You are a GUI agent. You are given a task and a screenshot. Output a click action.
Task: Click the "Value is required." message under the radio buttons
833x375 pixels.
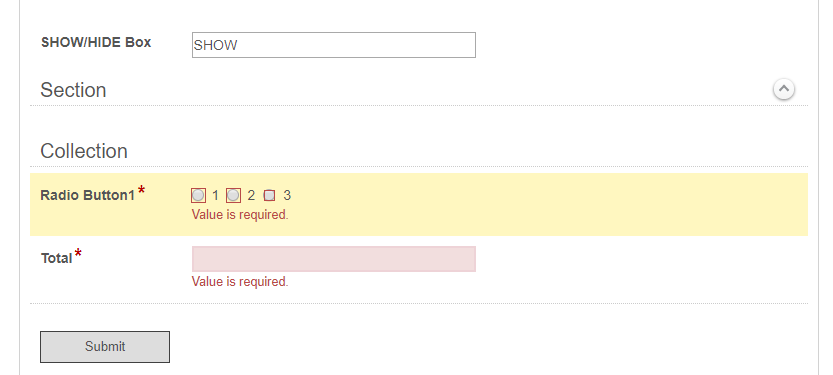(240, 215)
